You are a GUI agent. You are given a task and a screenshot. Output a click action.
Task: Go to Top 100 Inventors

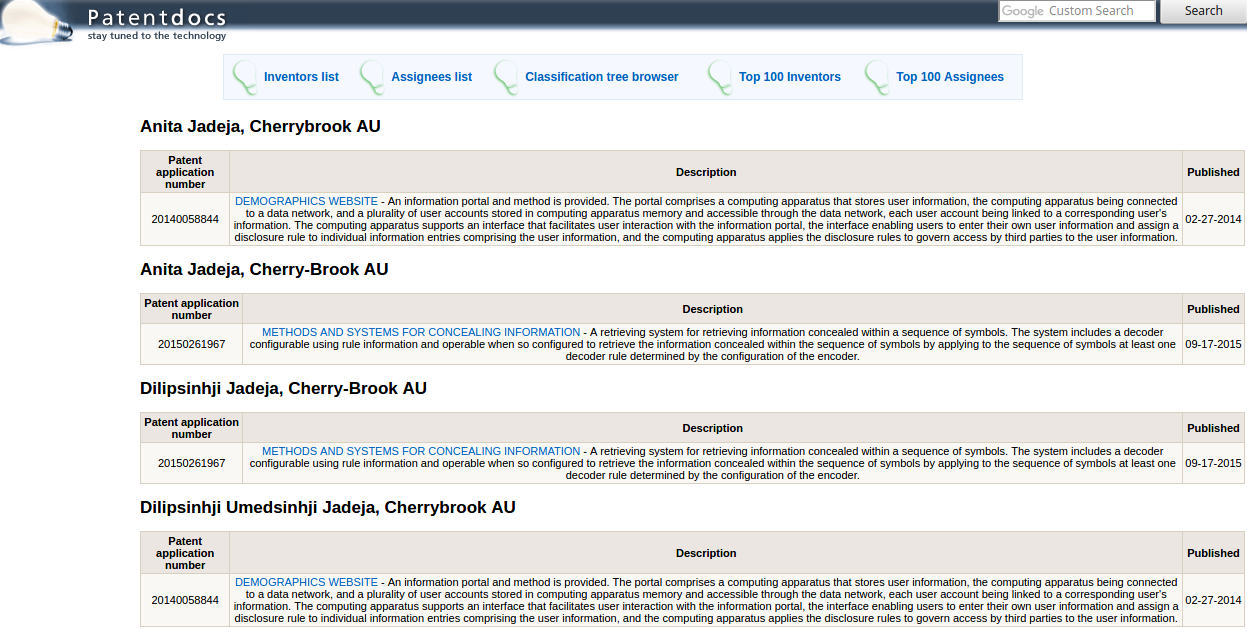coord(789,77)
